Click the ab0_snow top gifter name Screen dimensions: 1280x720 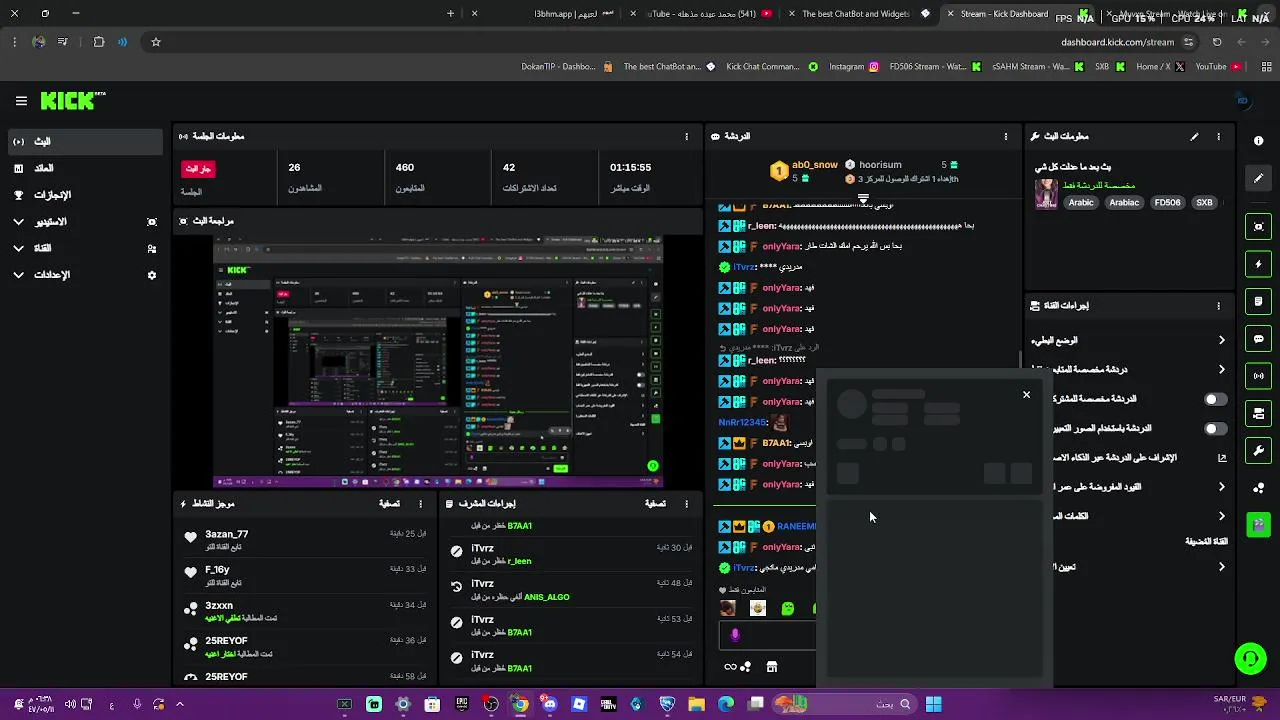[x=815, y=165]
